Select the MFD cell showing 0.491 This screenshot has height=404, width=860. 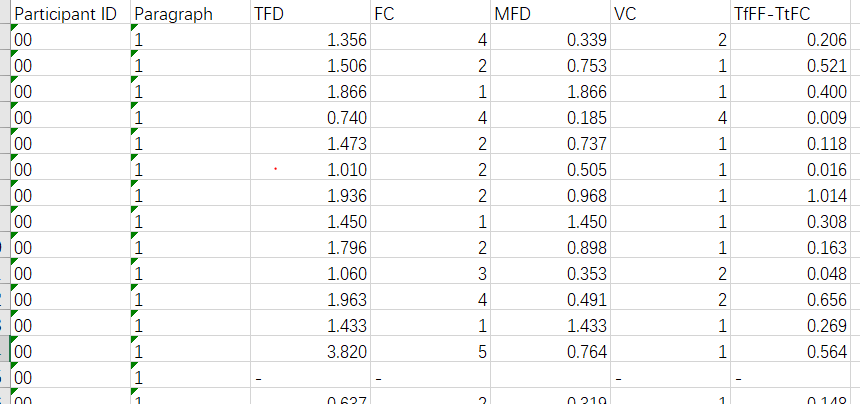551,297
